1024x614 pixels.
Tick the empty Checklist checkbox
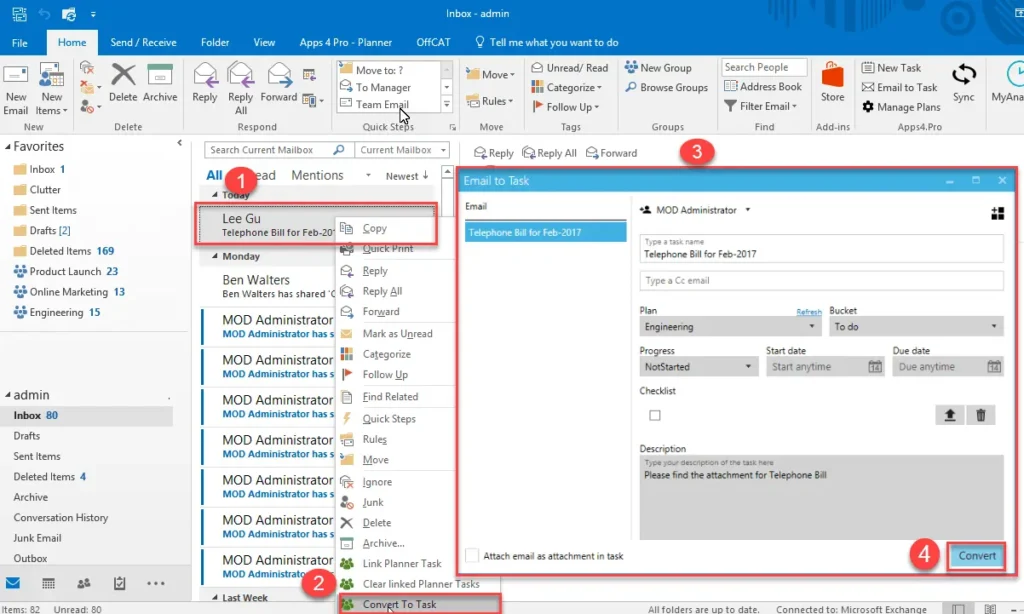click(655, 415)
